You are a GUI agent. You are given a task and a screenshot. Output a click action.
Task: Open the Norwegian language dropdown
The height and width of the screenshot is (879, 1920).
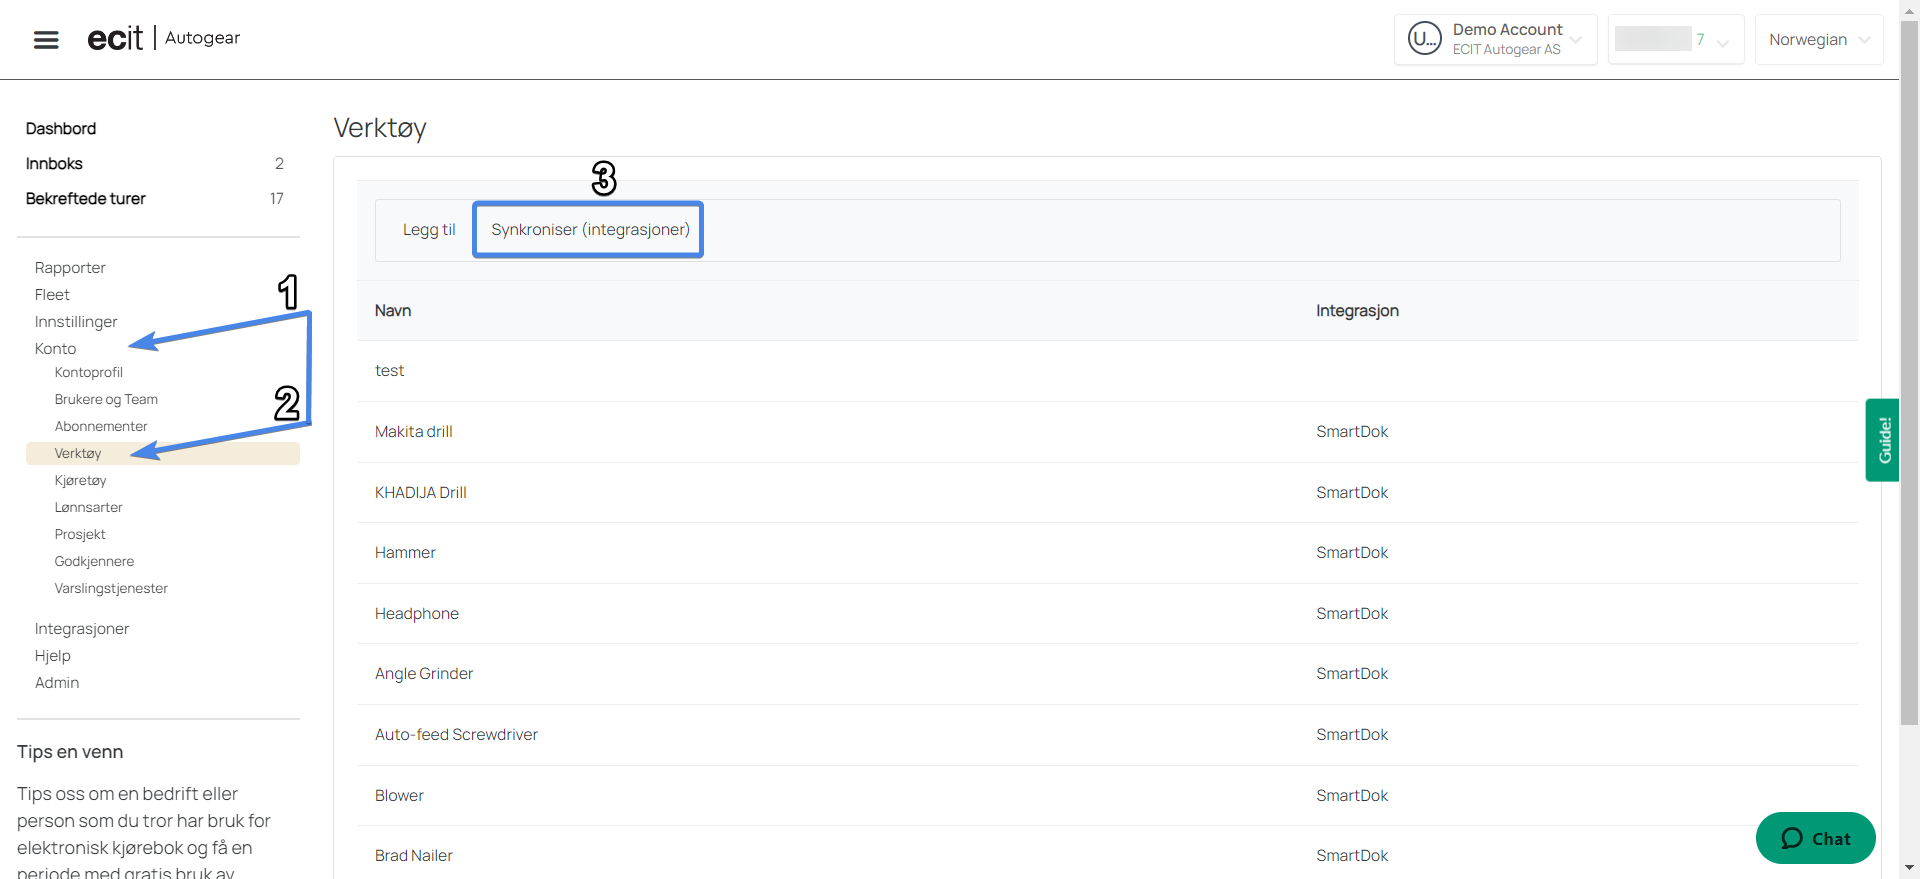point(1818,40)
